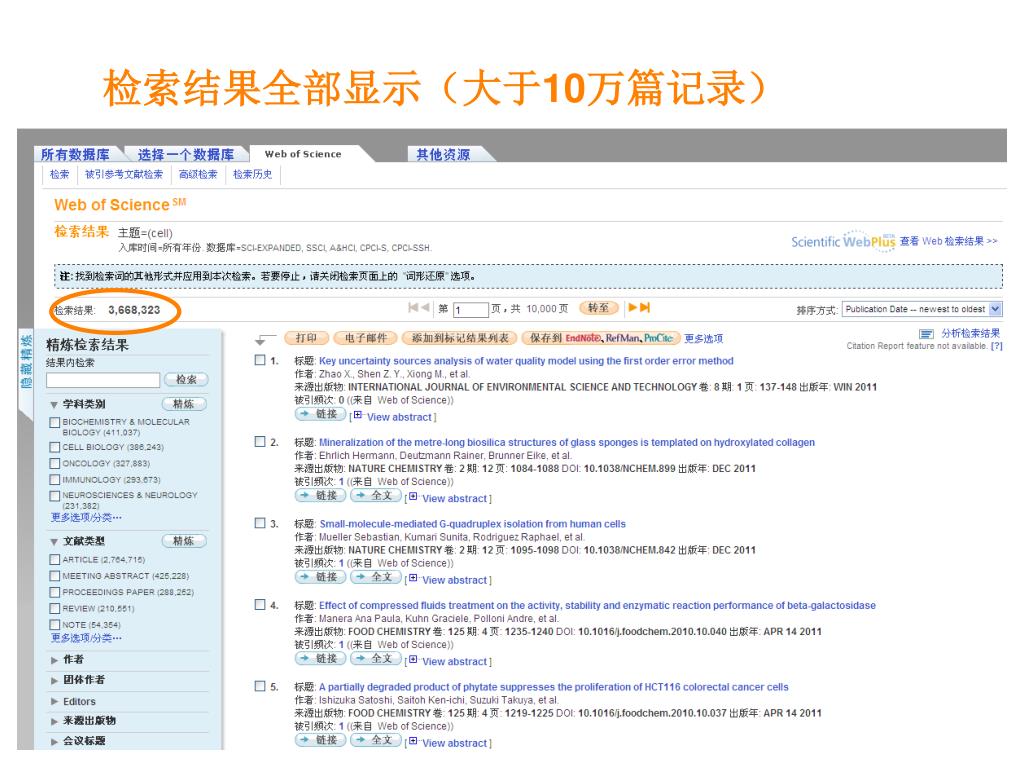Viewport: 1024px width, 768px height.
Task: Show more subject categories under 学科类别
Action: pyautogui.click(x=86, y=517)
